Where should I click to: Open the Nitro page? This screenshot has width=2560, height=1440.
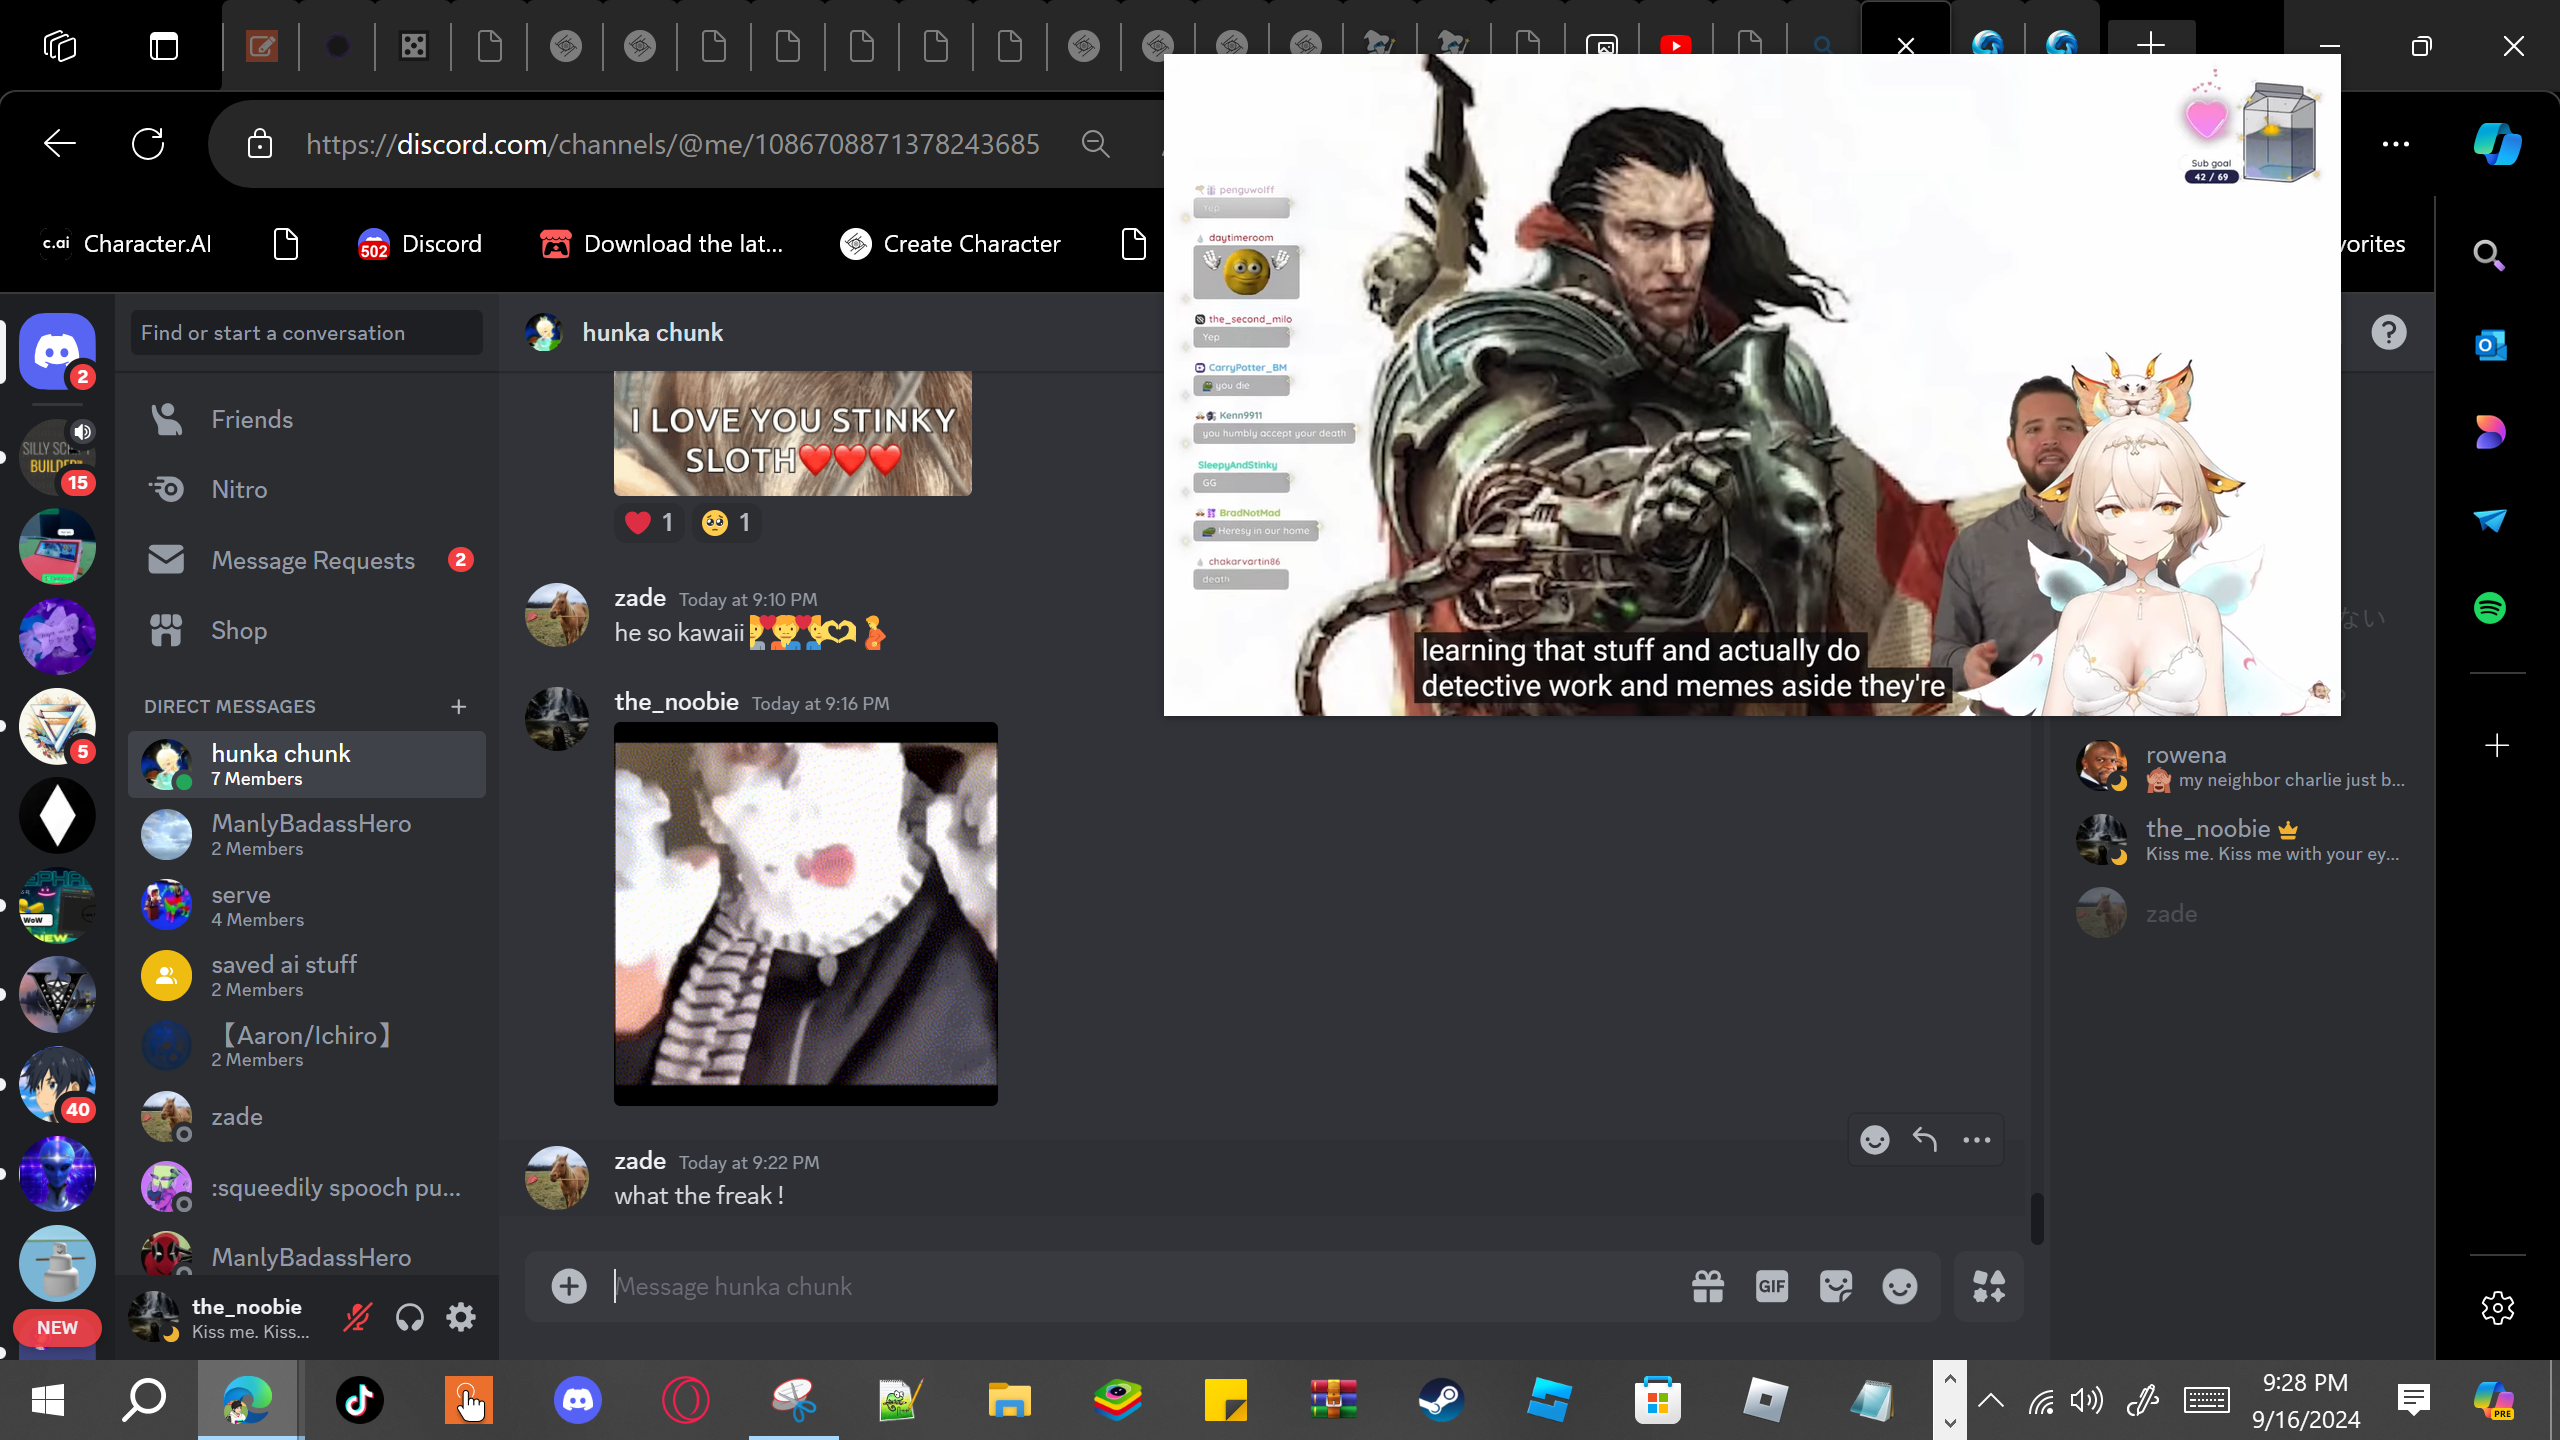(307, 490)
